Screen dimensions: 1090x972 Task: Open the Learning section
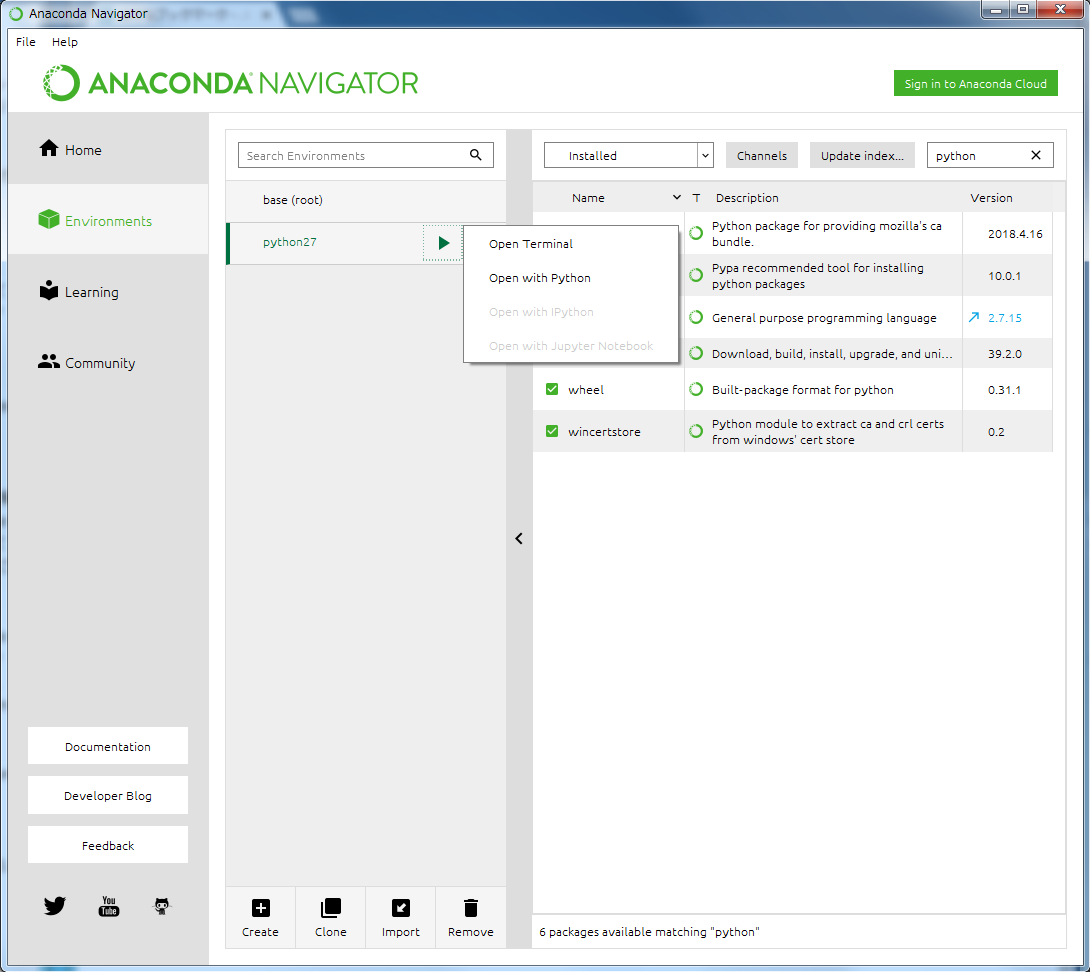[108, 291]
